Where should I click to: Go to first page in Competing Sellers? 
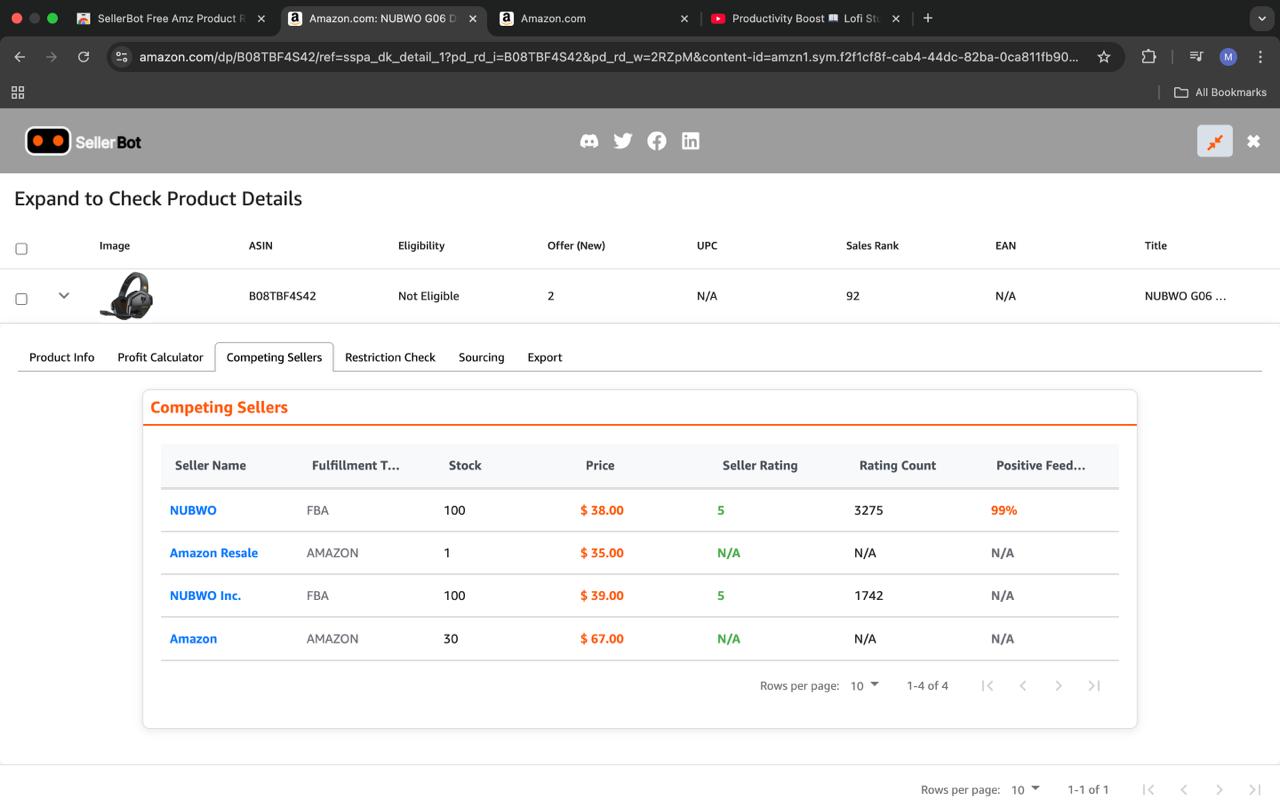987,686
